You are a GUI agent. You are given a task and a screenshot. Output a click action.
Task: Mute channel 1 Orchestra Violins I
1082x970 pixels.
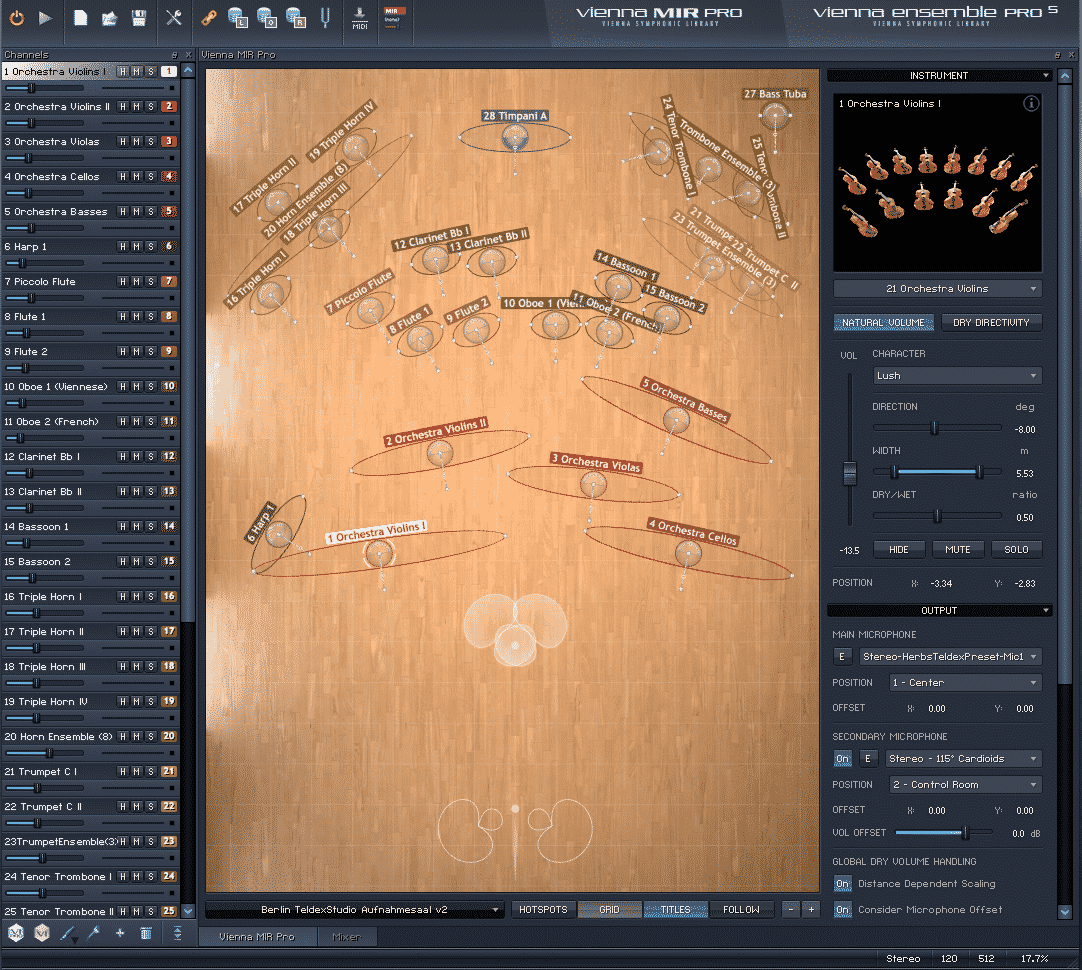click(137, 72)
